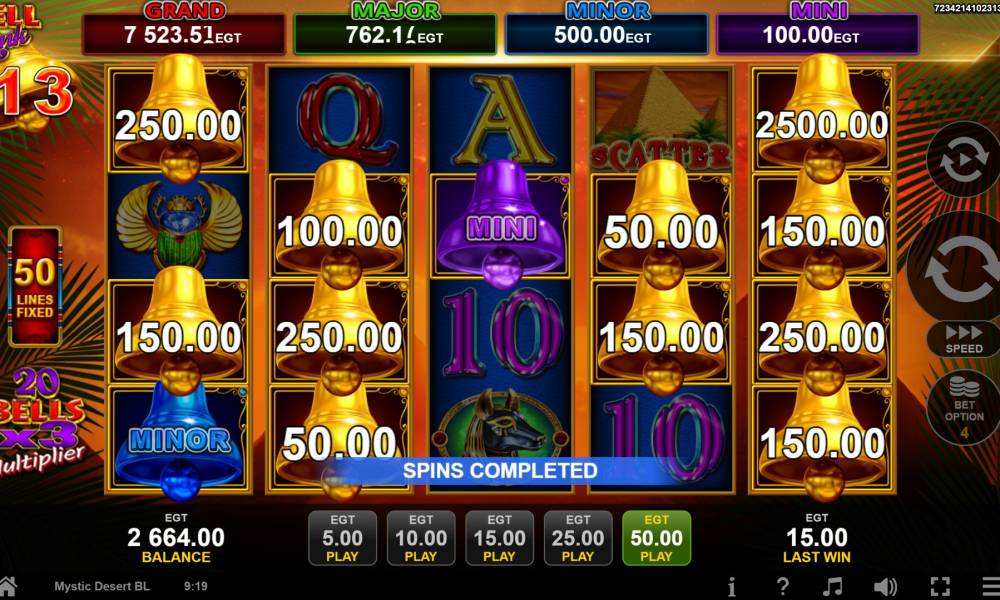Image resolution: width=1000 pixels, height=600 pixels.
Task: Start autoplay with the small circular arrows icon
Action: 964,159
